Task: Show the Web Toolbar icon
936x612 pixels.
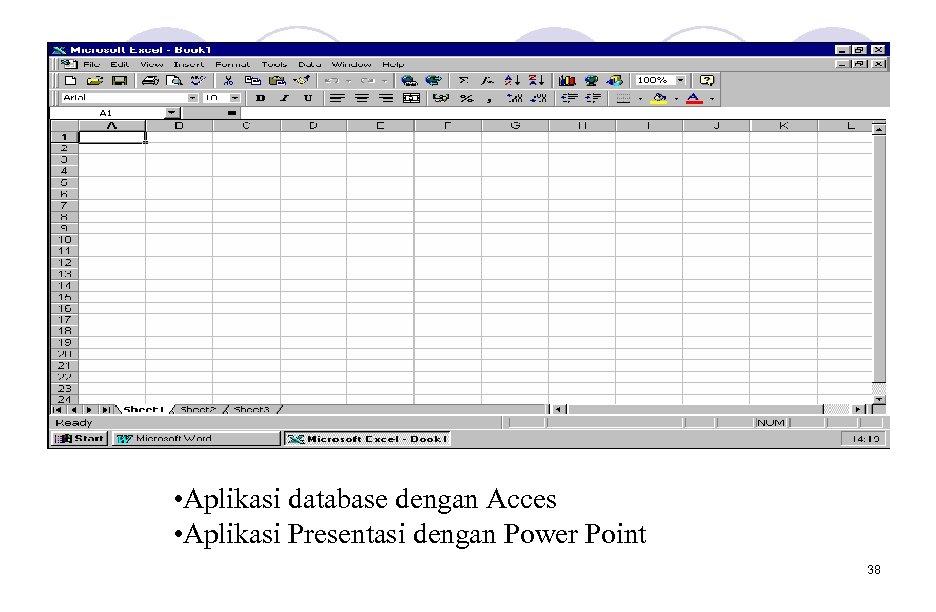Action: (433, 81)
